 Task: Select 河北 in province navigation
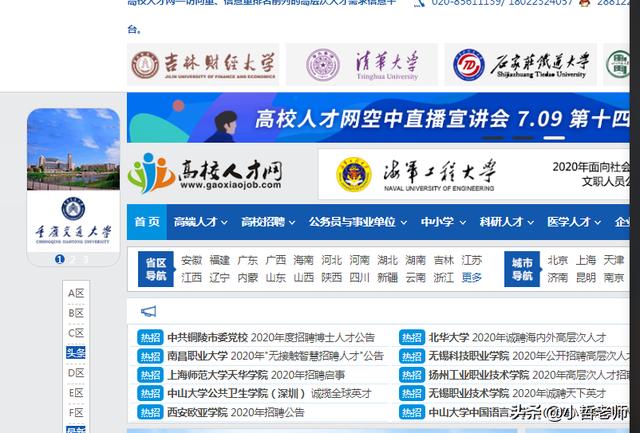point(331,260)
